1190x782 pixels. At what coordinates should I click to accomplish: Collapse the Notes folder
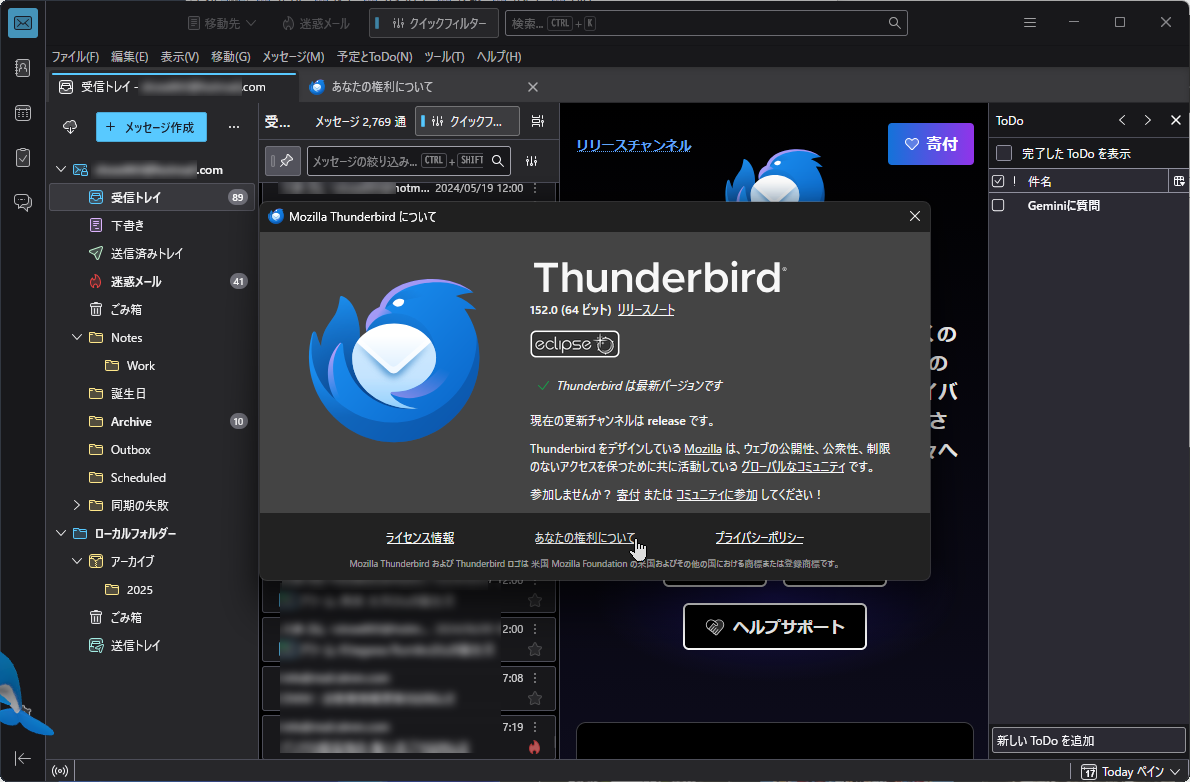(x=77, y=337)
